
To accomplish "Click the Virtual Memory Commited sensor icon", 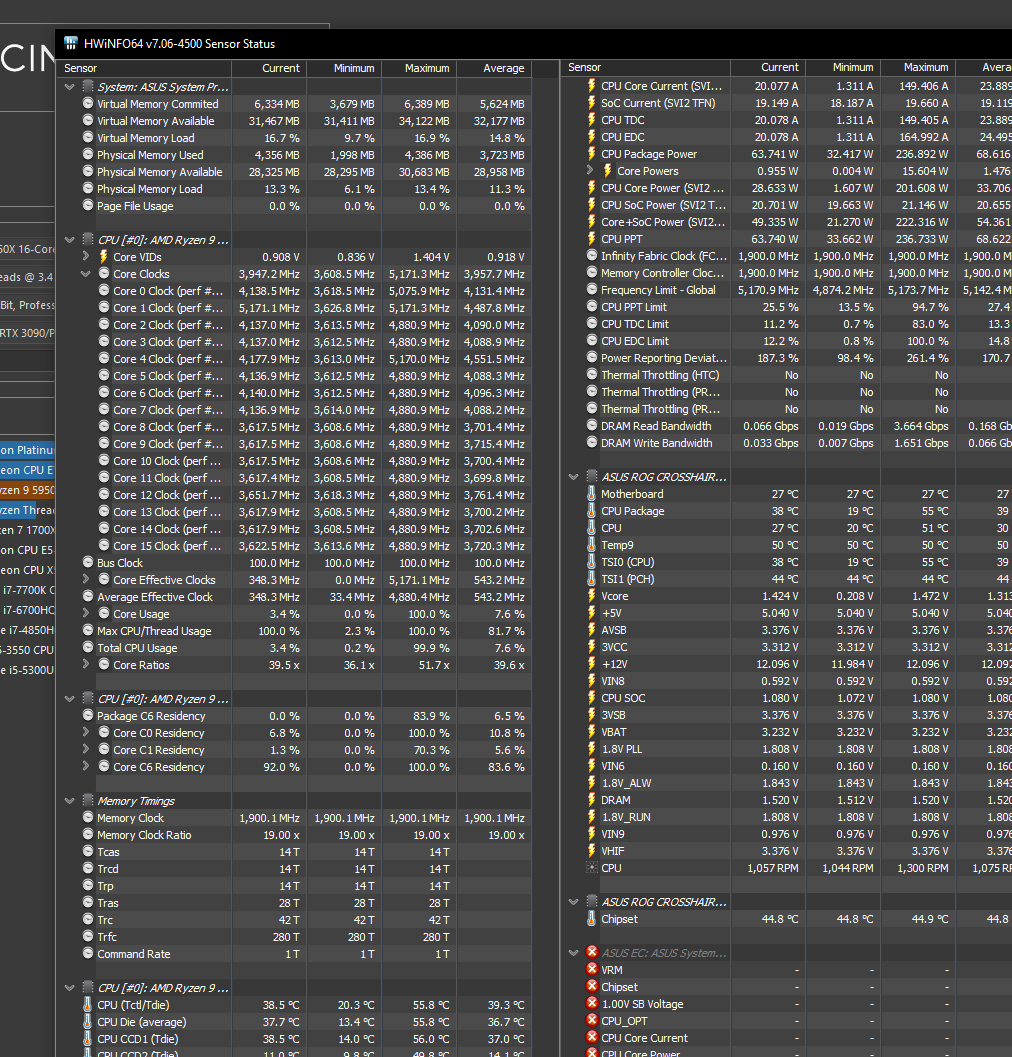I will click(88, 103).
